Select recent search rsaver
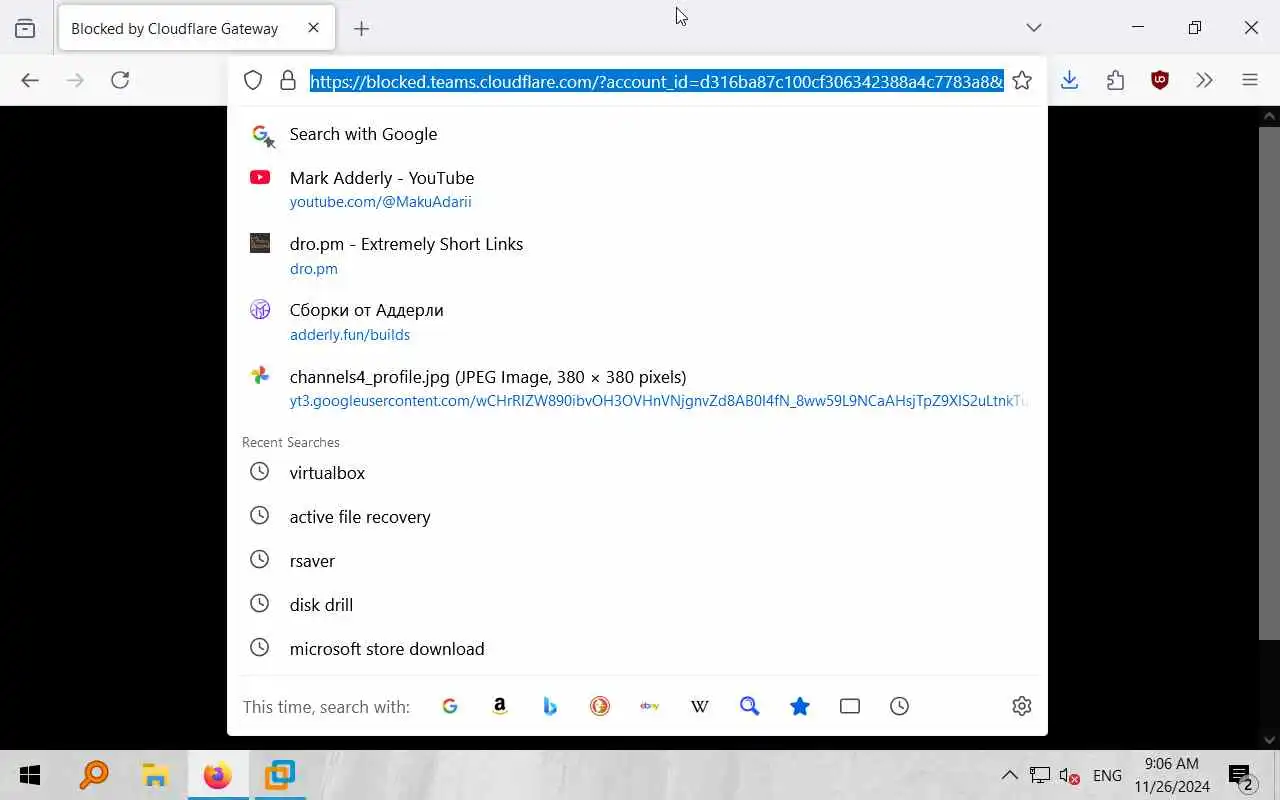The width and height of the screenshot is (1280, 800). click(x=637, y=560)
